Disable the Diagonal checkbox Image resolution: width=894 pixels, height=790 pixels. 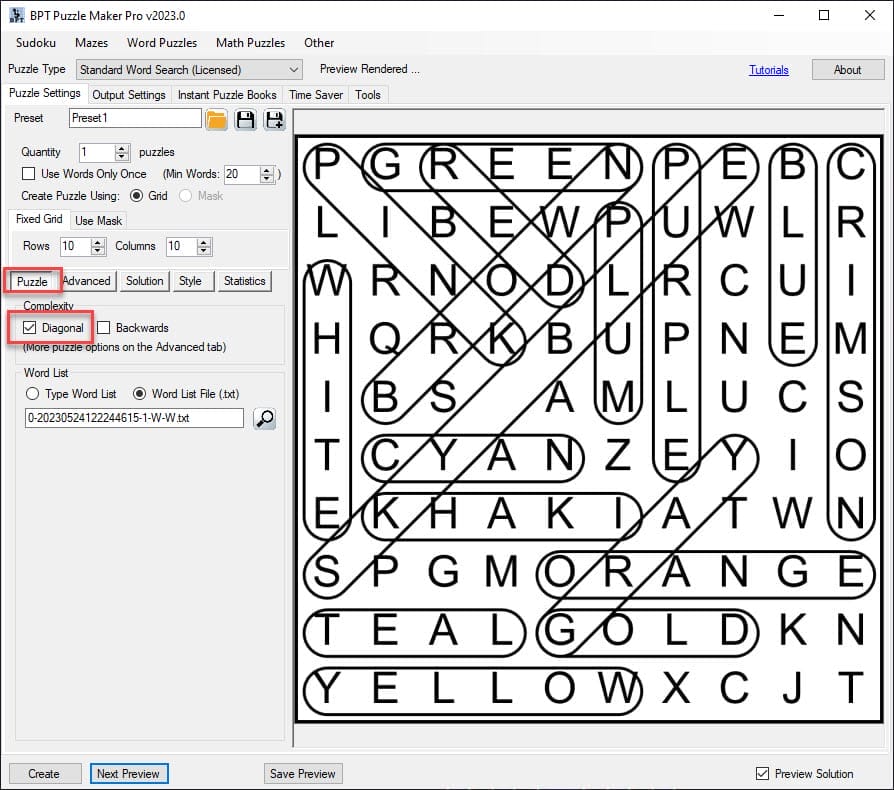tap(30, 328)
